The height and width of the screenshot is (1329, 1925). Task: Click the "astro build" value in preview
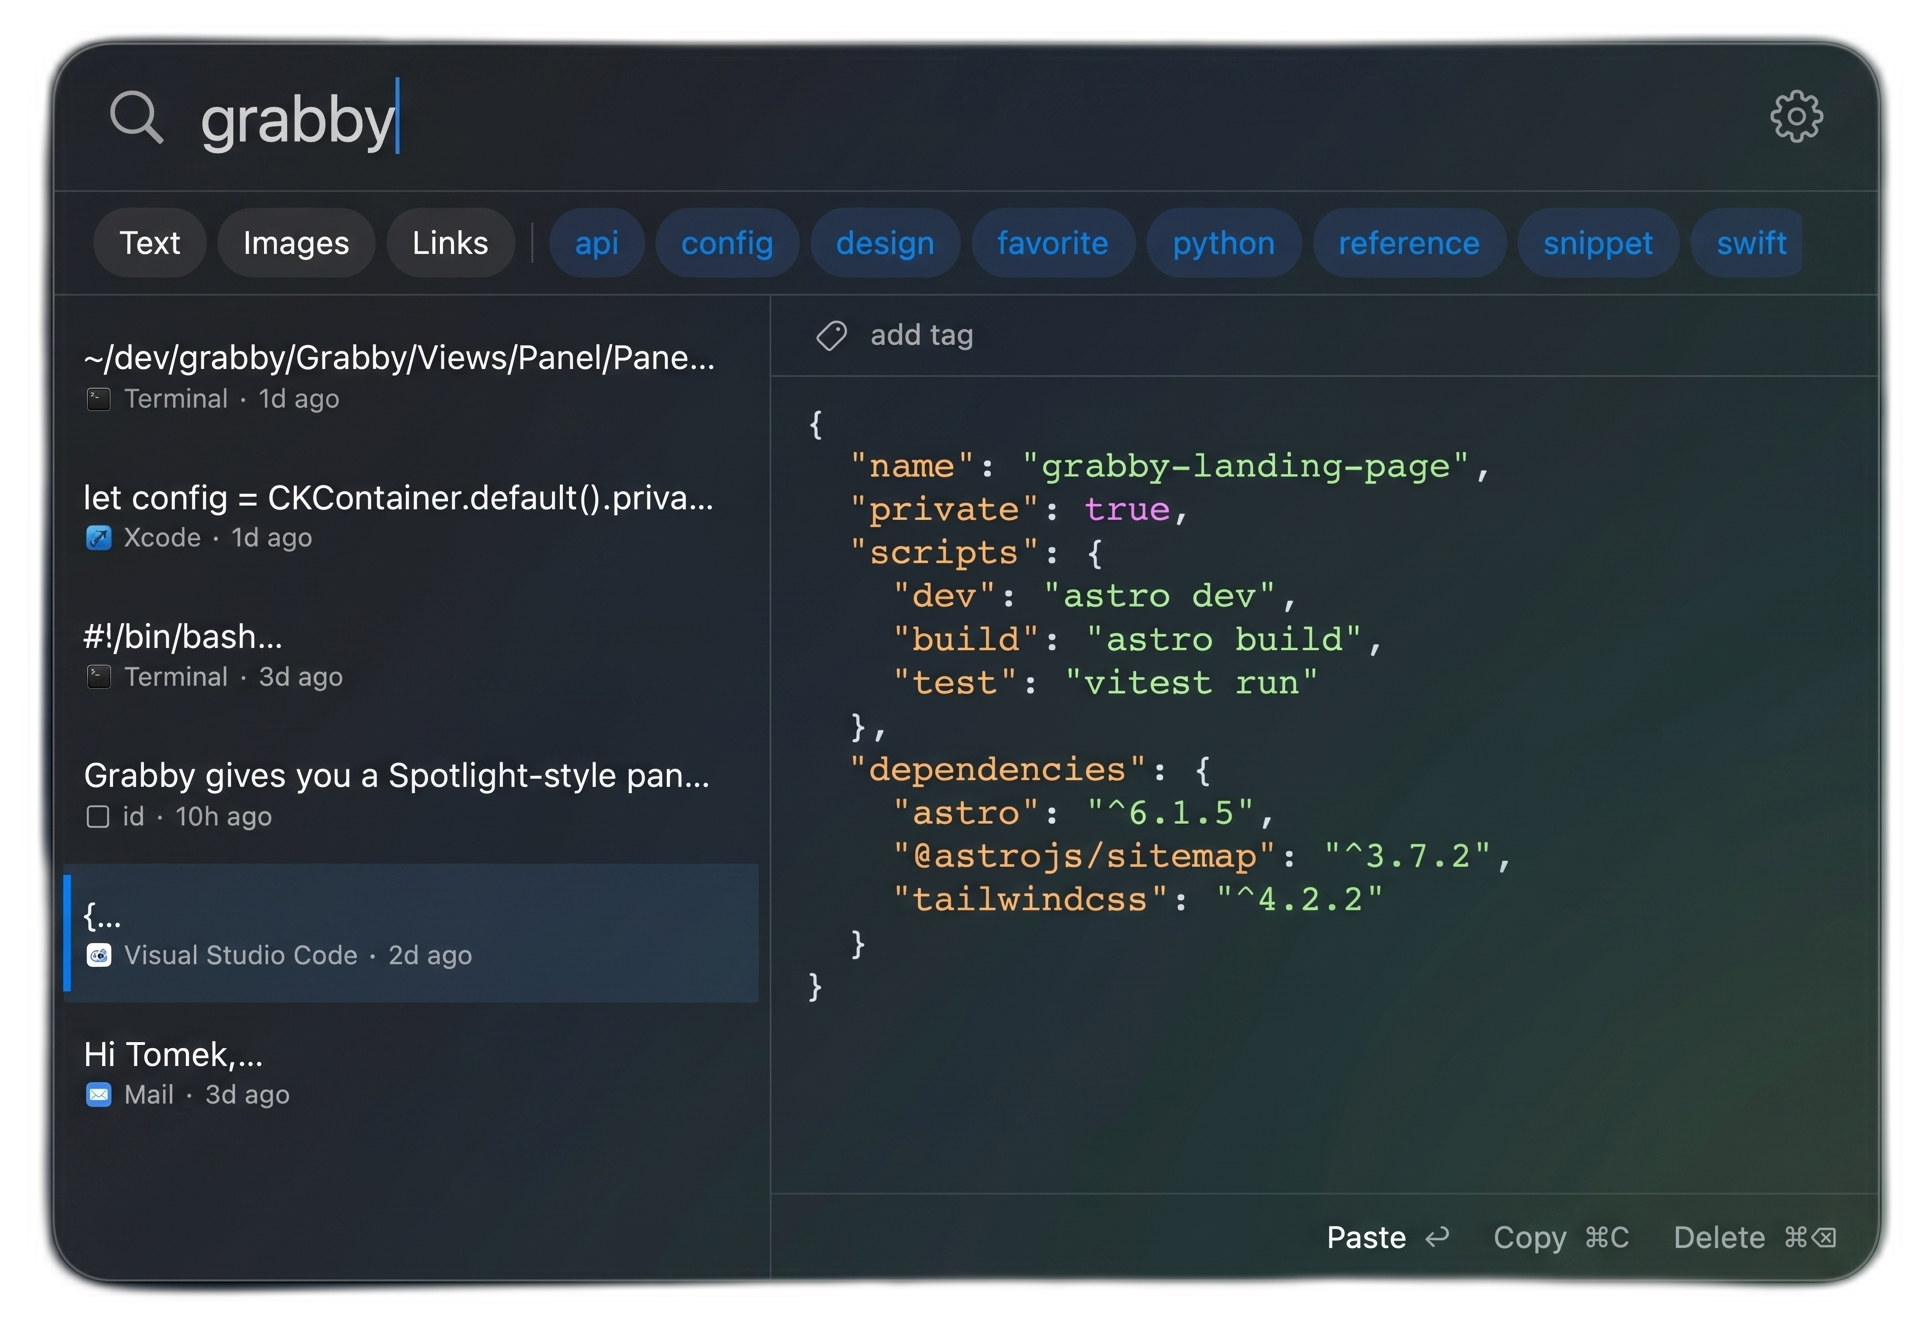click(1224, 640)
